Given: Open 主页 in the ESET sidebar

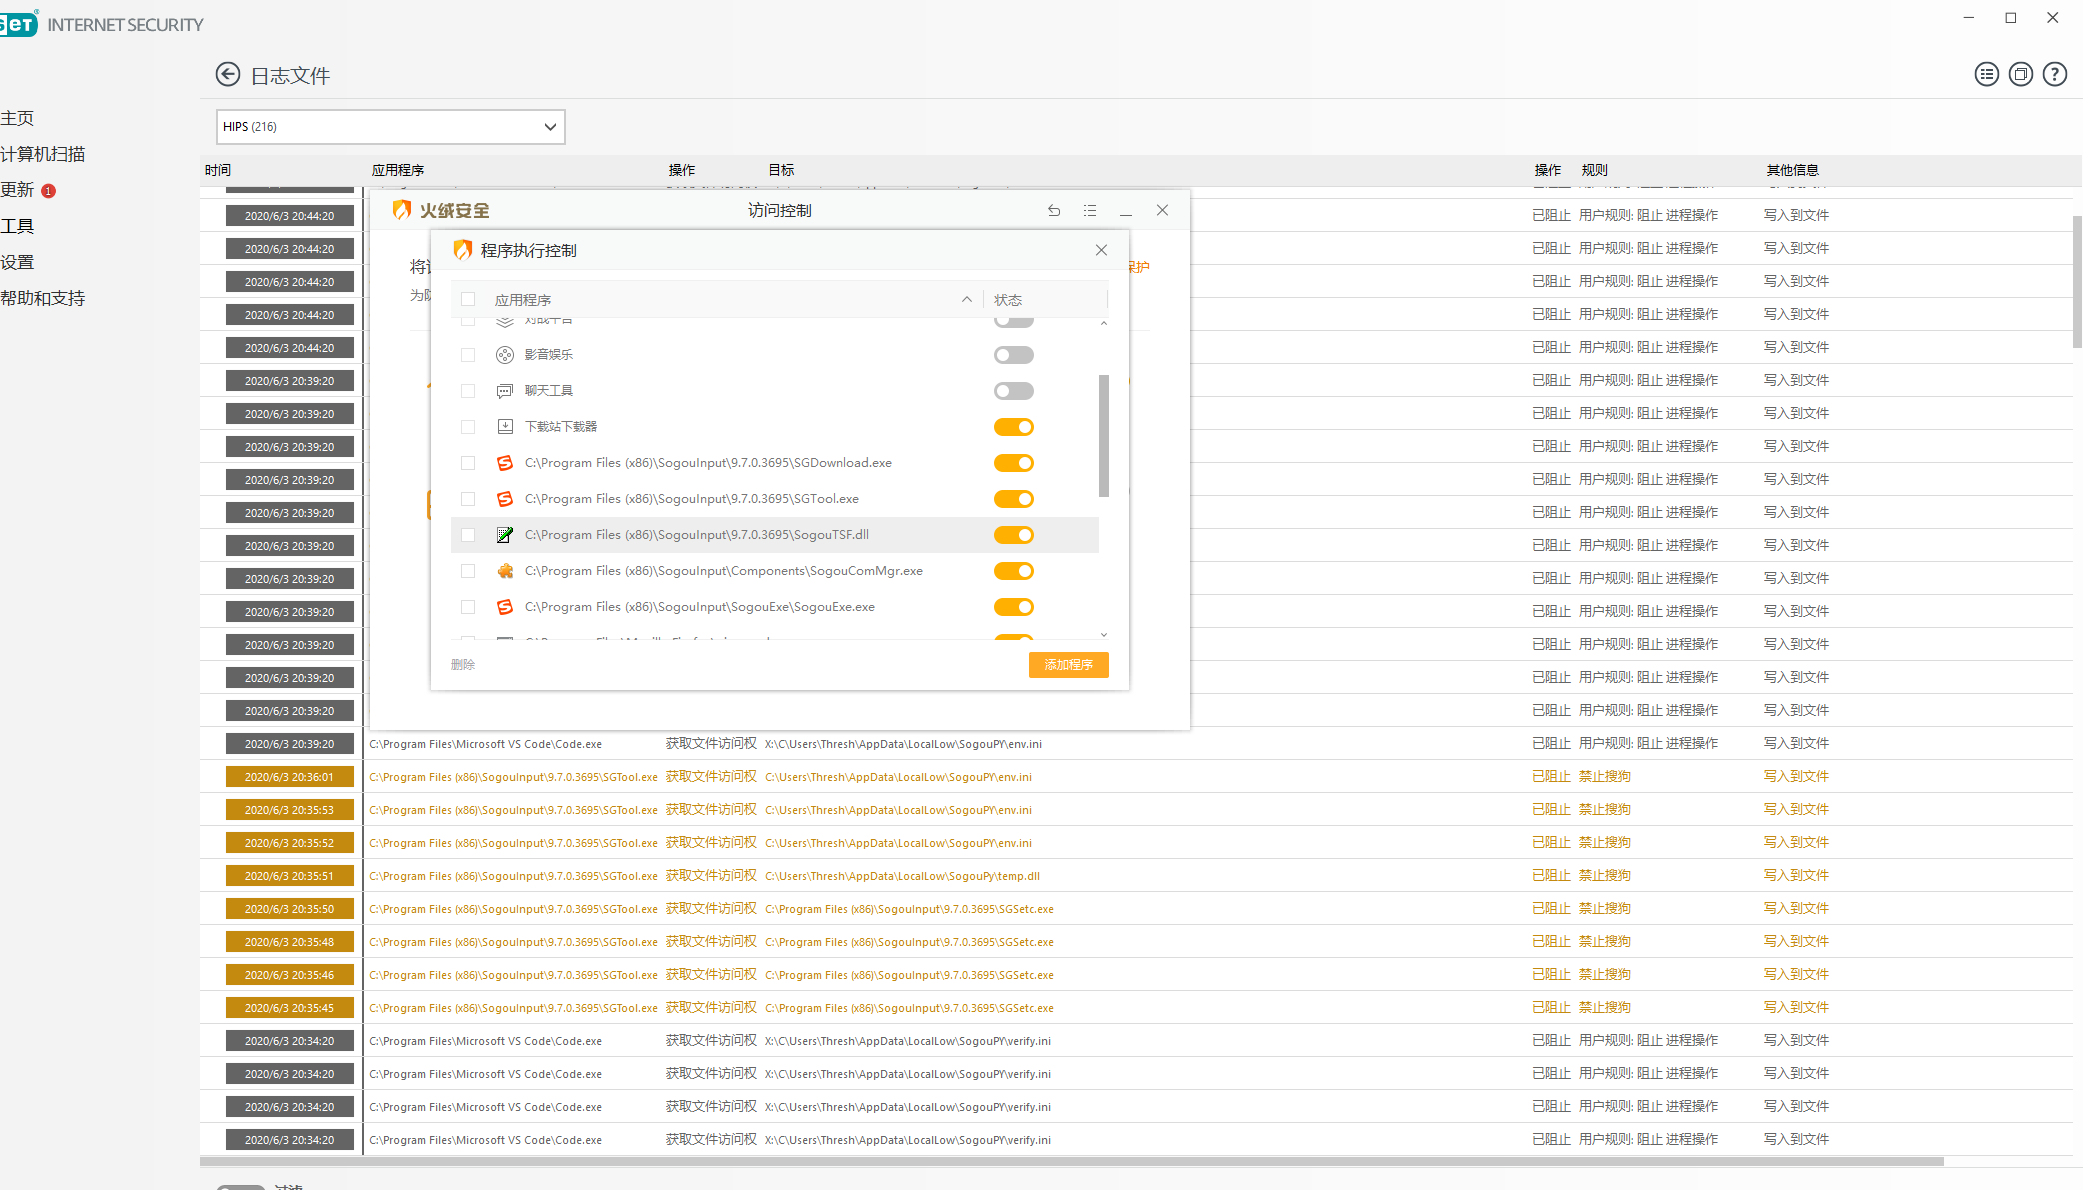Looking at the screenshot, I should pyautogui.click(x=17, y=118).
